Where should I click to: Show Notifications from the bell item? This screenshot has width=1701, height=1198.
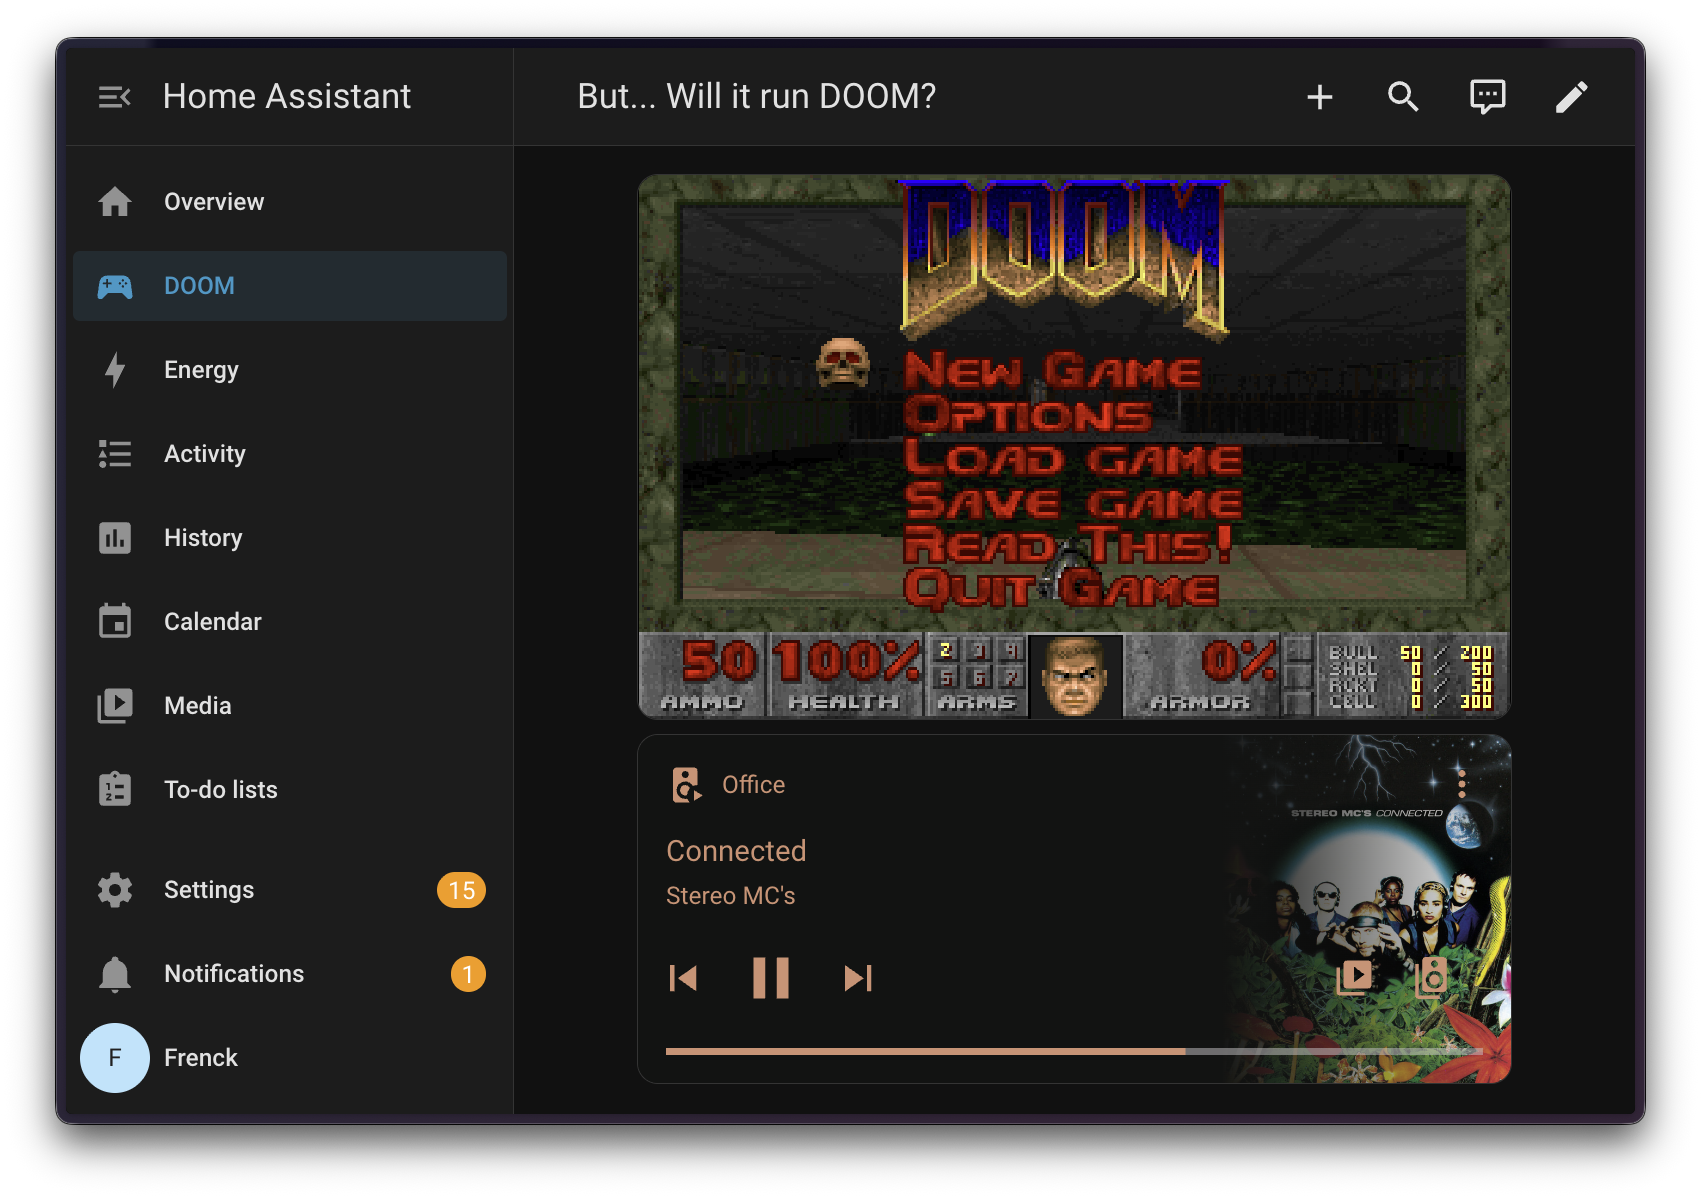point(290,974)
